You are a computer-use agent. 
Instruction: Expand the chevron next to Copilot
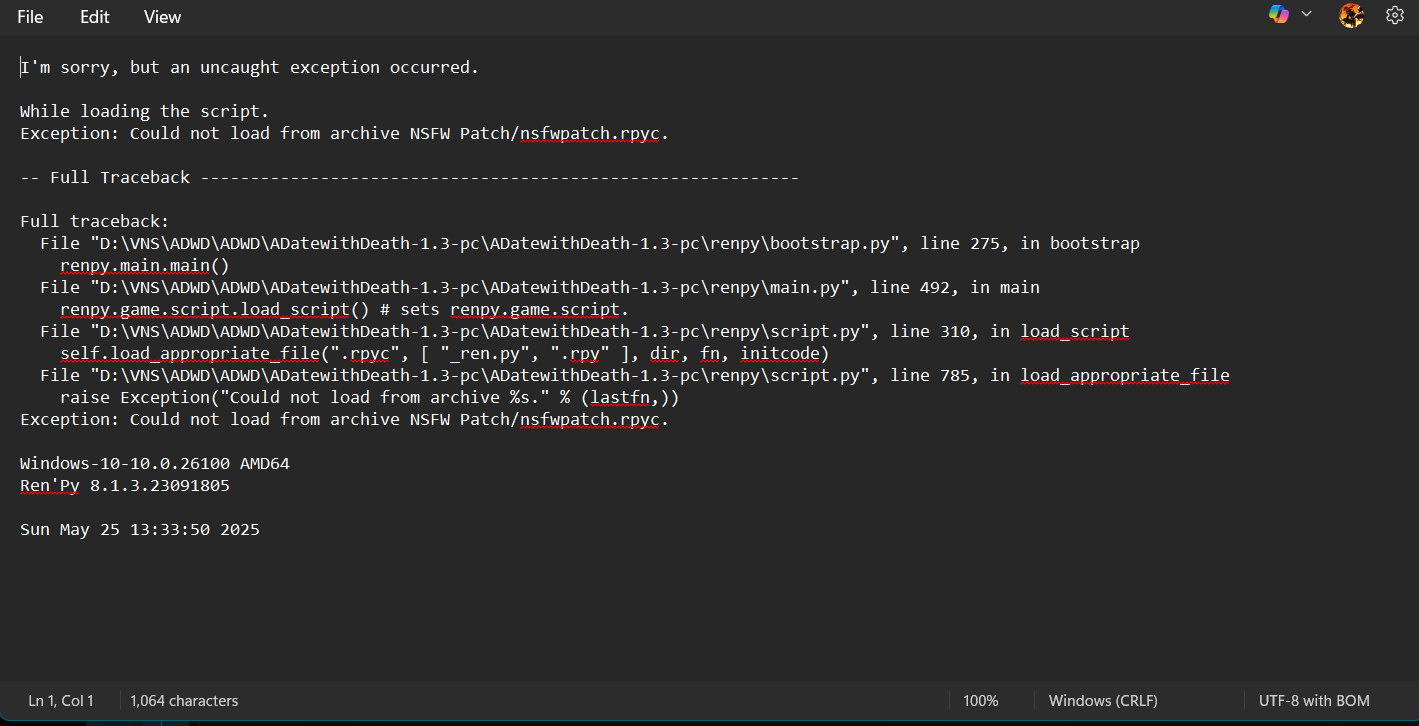click(x=1306, y=15)
